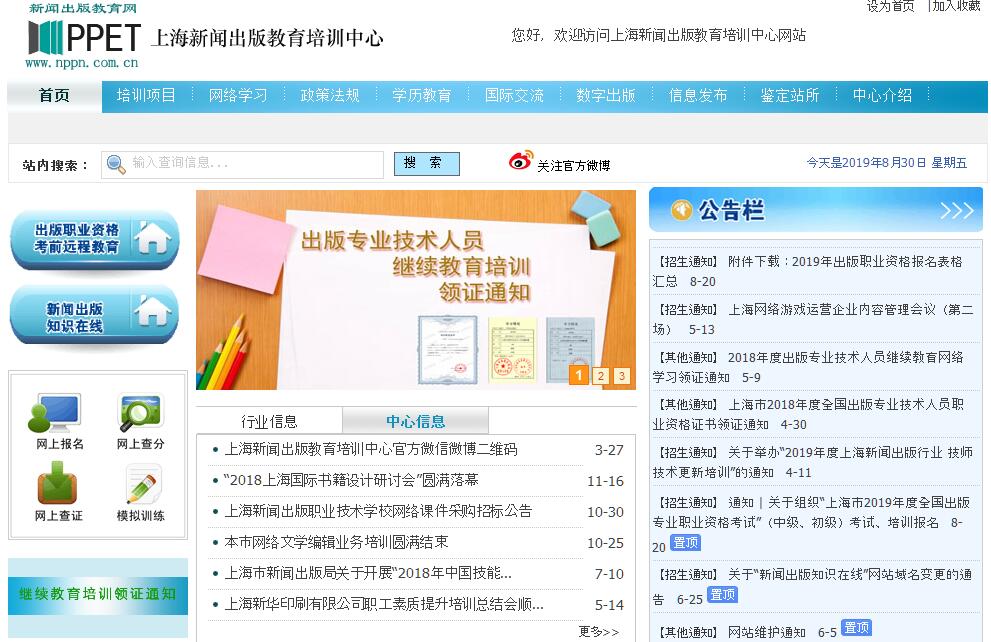Show more news via 更多>> link

[x=598, y=632]
